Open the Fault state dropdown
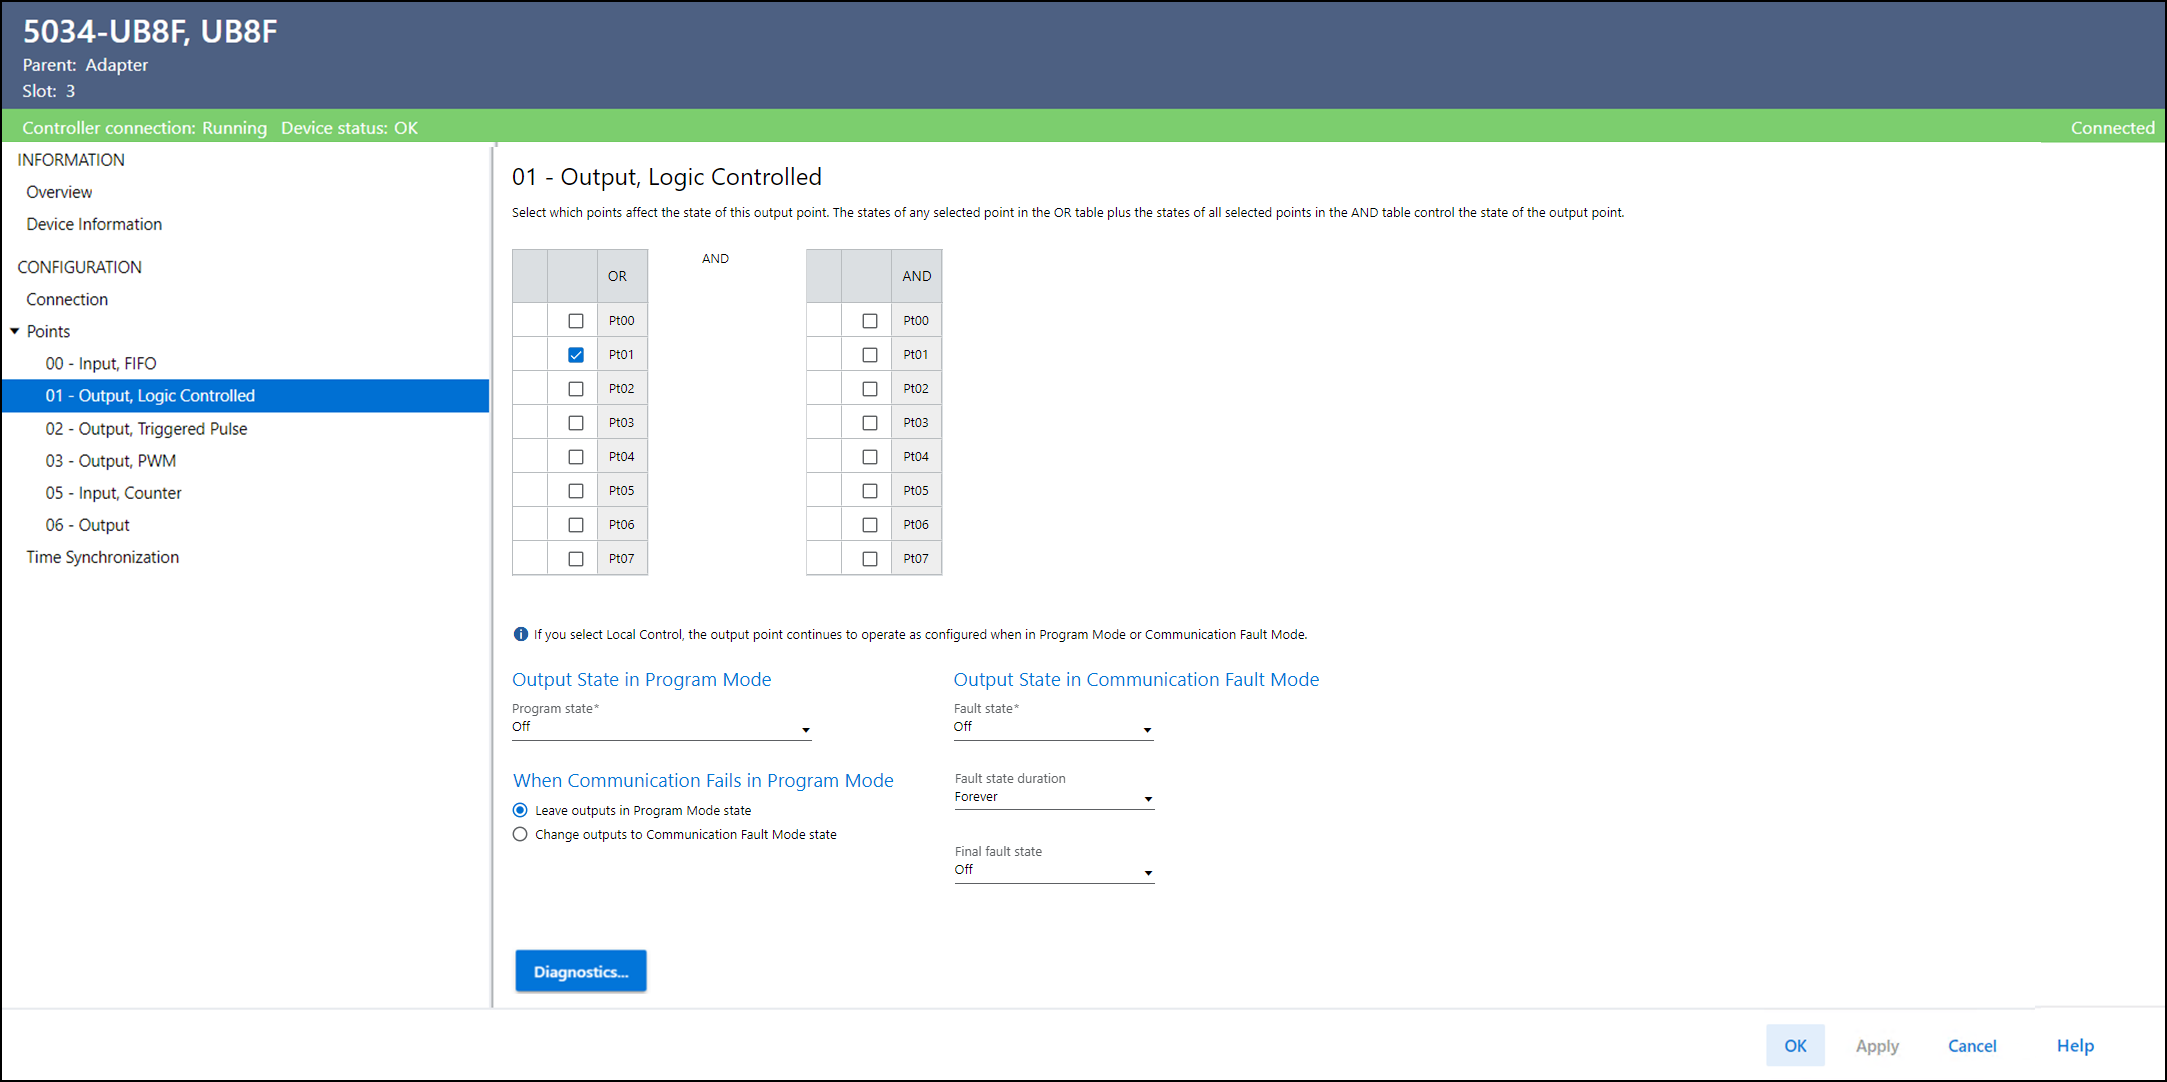Viewport: 2167px width, 1082px height. [x=1053, y=728]
